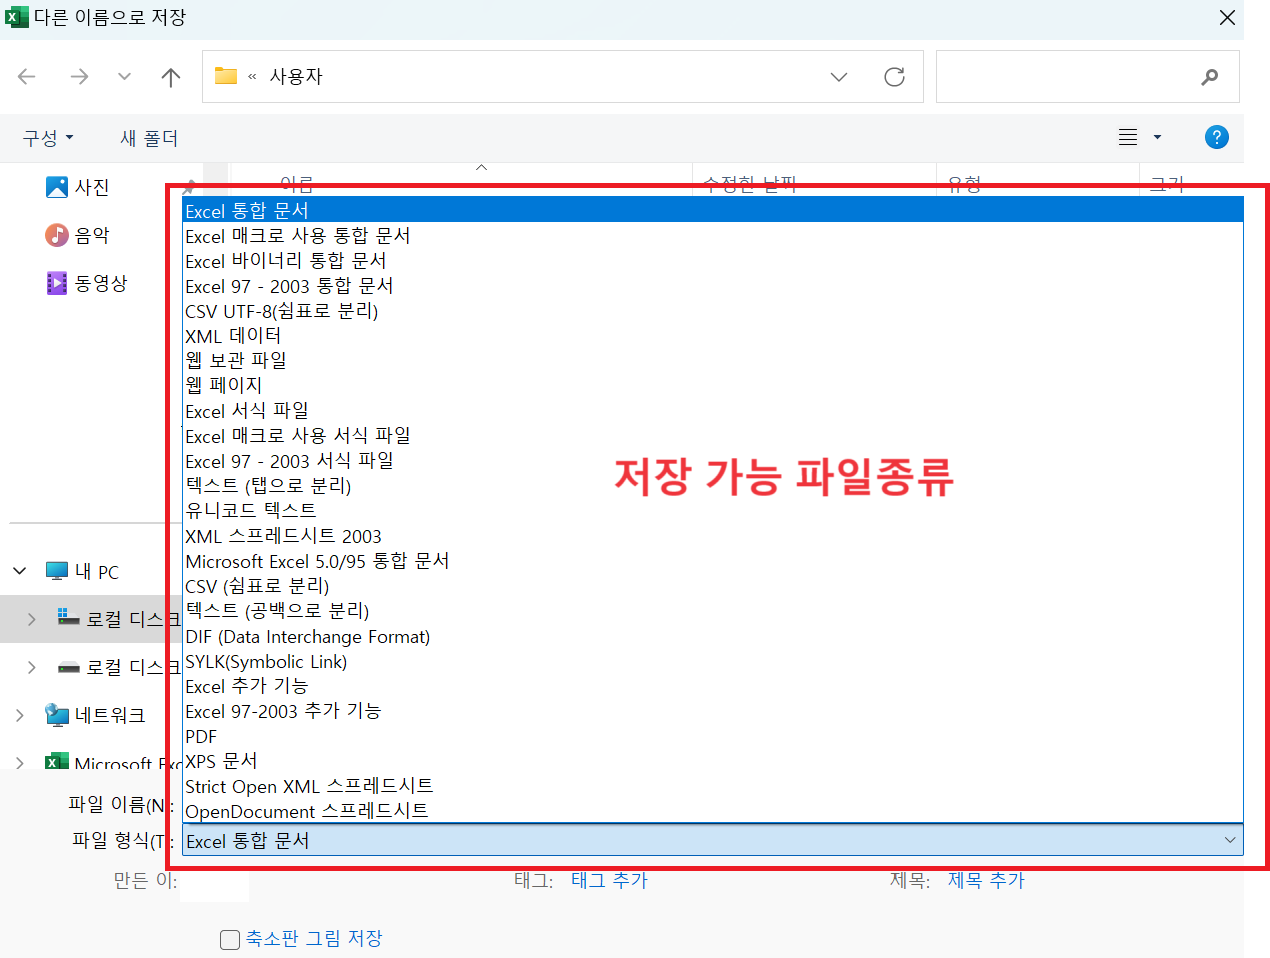Select XML 스프레드시트 2003 format
The width and height of the screenshot is (1270, 958).
click(713, 536)
